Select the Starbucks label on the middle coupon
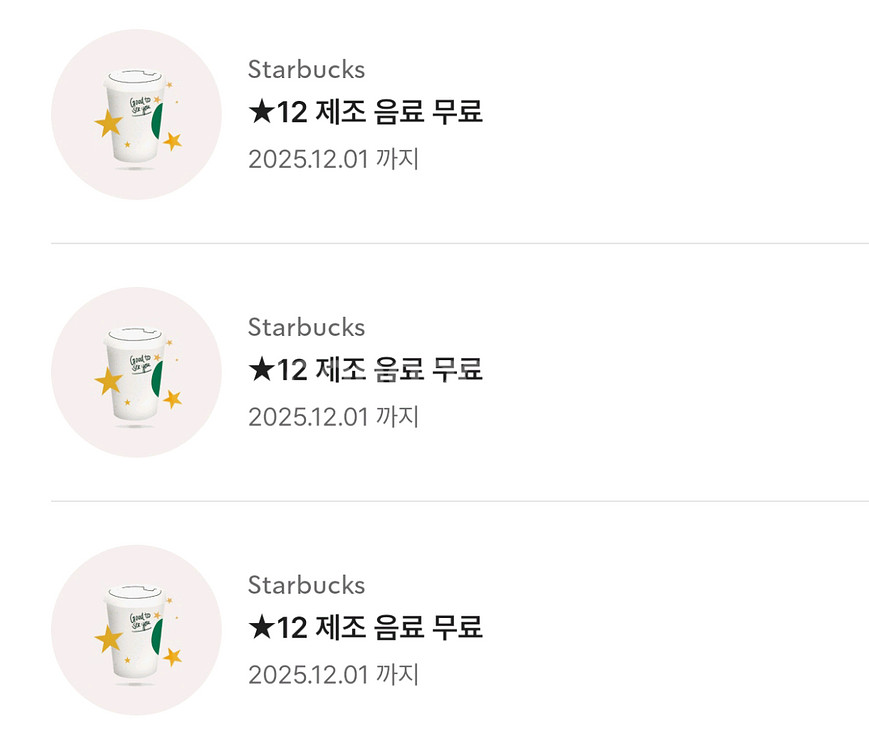 tap(305, 327)
